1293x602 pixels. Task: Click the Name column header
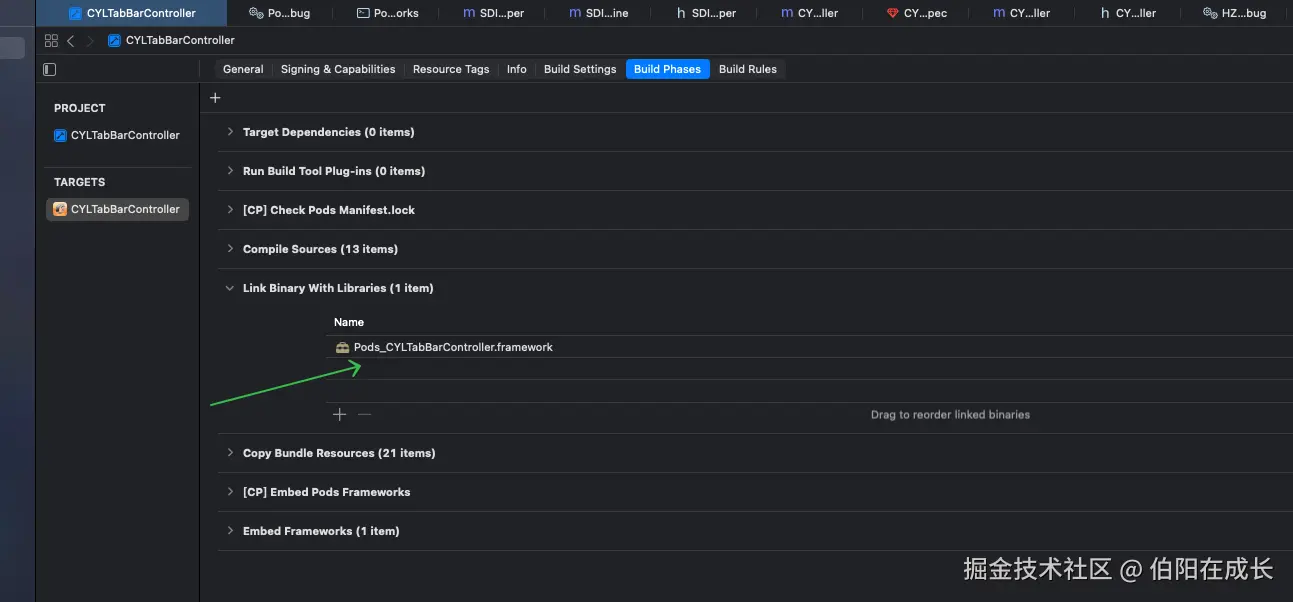(x=349, y=322)
